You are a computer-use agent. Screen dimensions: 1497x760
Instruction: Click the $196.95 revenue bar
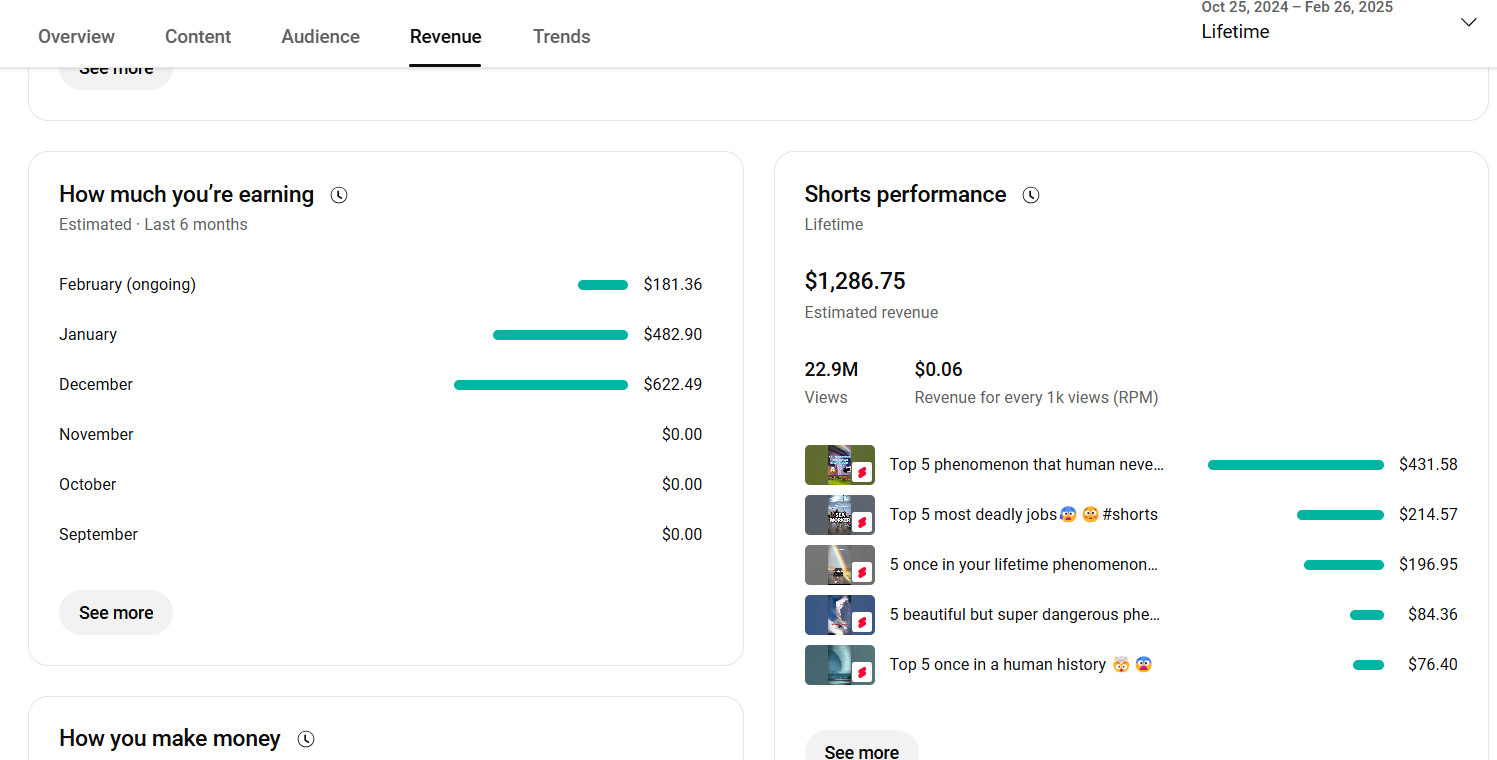tap(1344, 565)
